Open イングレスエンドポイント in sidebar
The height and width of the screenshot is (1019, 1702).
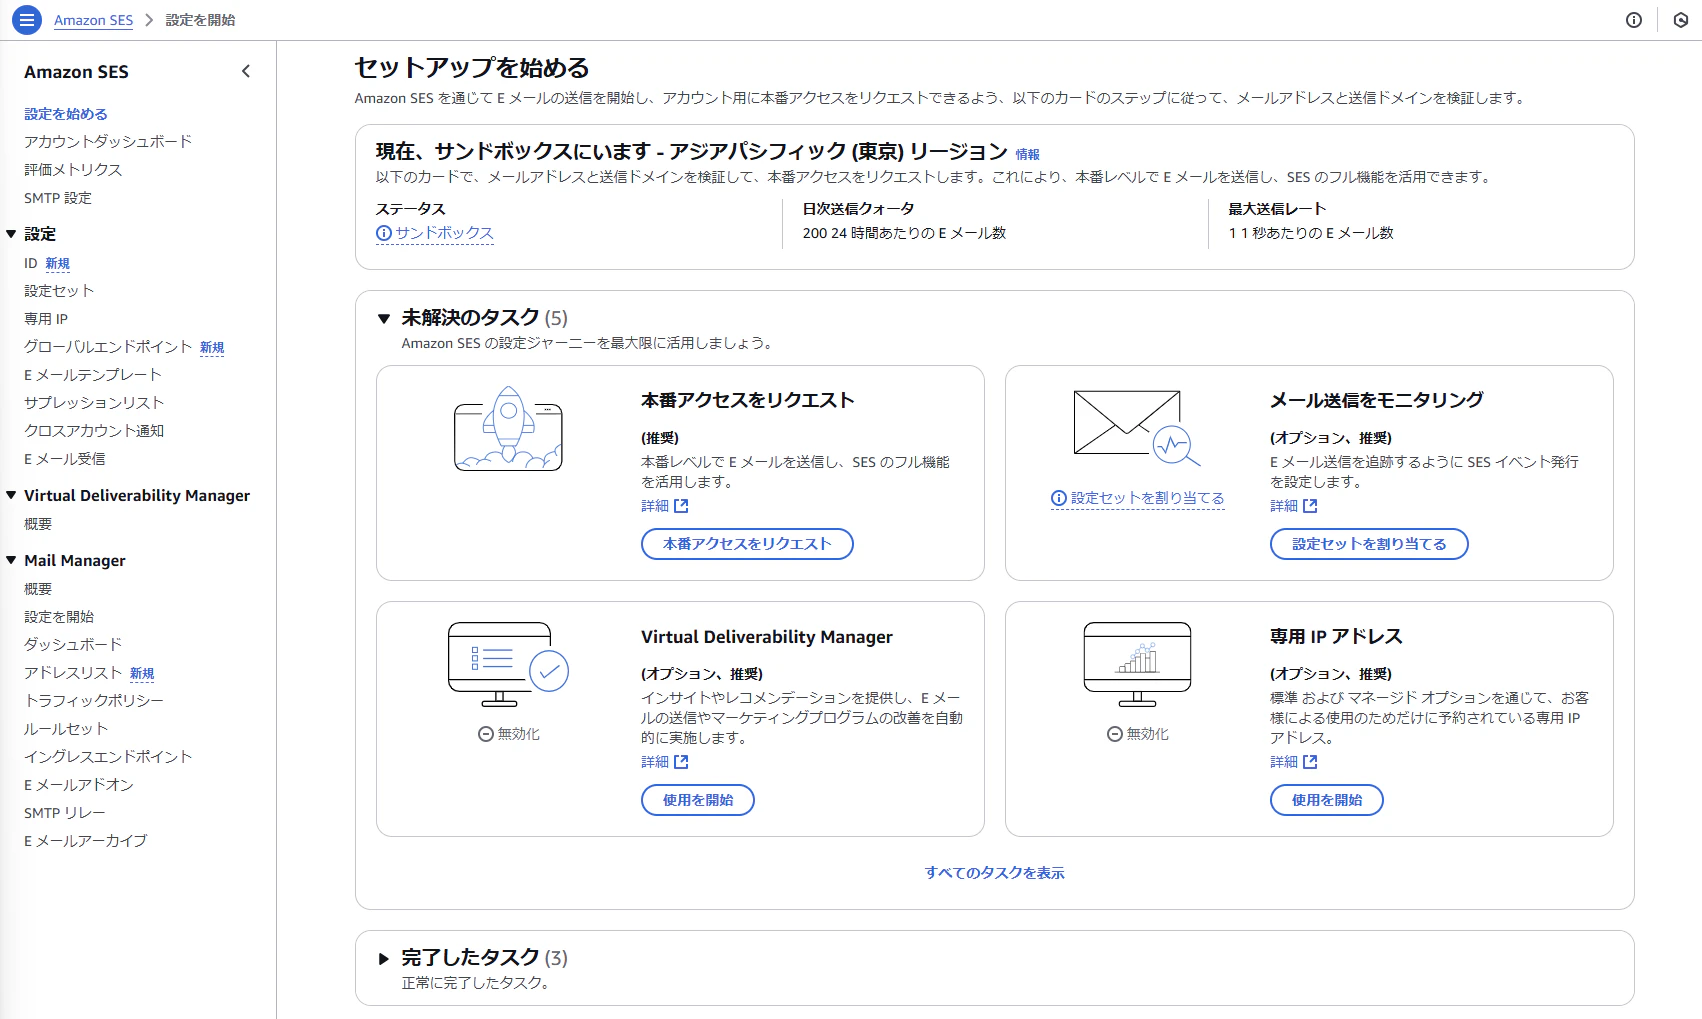pyautogui.click(x=108, y=757)
